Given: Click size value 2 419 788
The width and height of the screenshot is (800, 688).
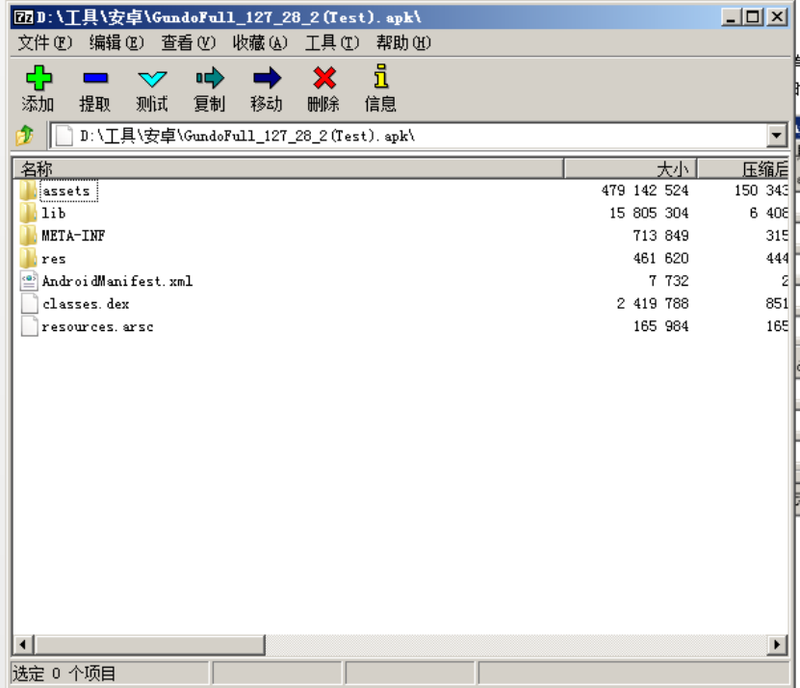Looking at the screenshot, I should pyautogui.click(x=653, y=304).
